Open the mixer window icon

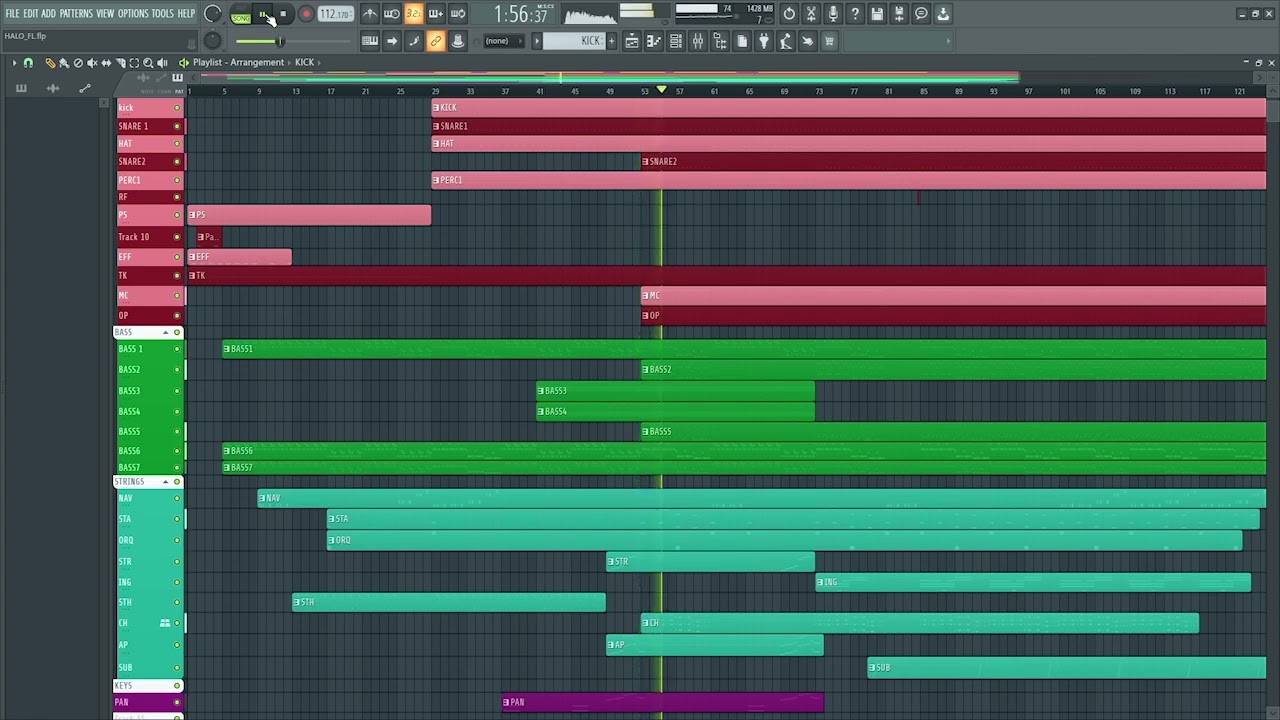click(x=698, y=41)
